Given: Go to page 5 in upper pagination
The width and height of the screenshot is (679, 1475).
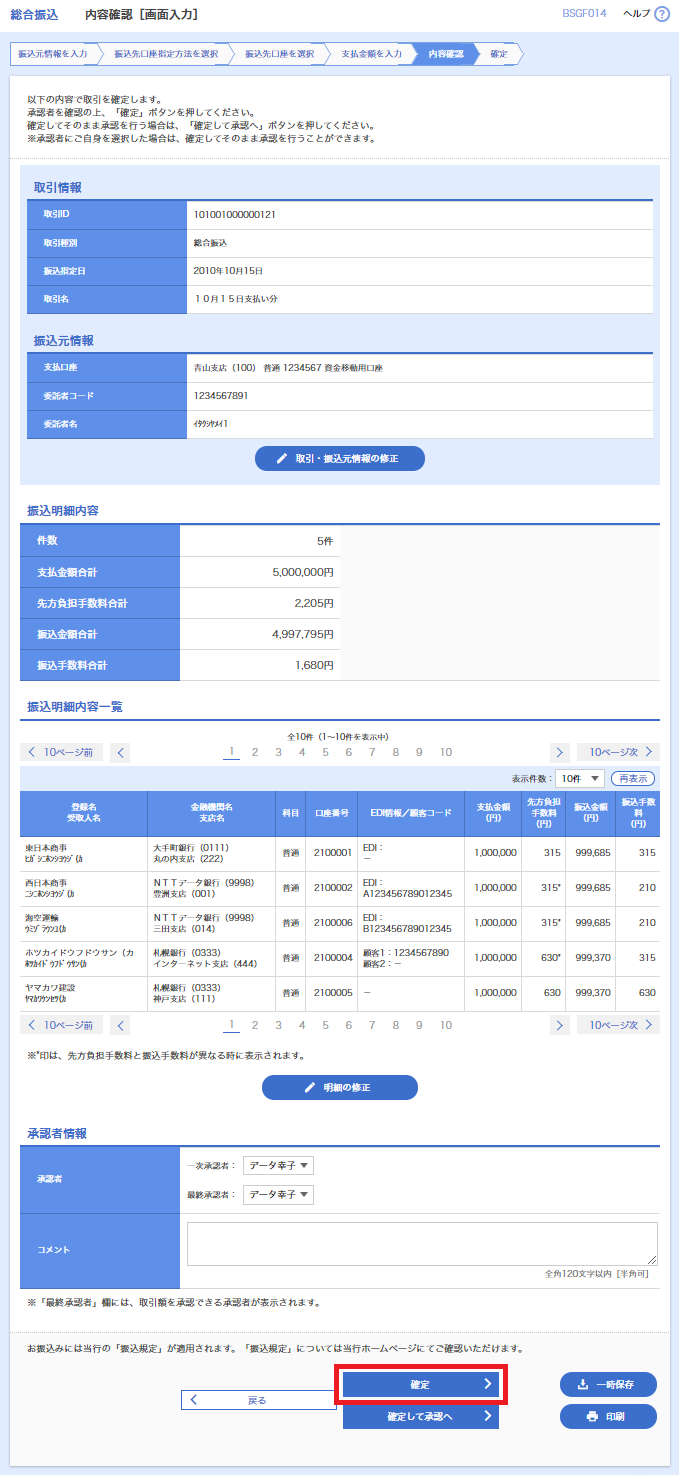Looking at the screenshot, I should click(325, 753).
